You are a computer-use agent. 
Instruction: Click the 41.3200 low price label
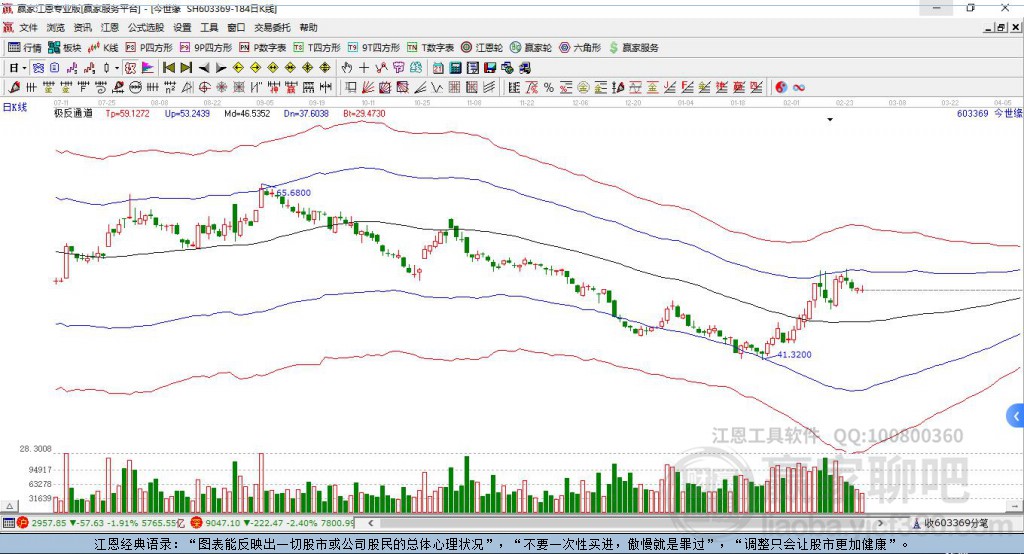794,355
